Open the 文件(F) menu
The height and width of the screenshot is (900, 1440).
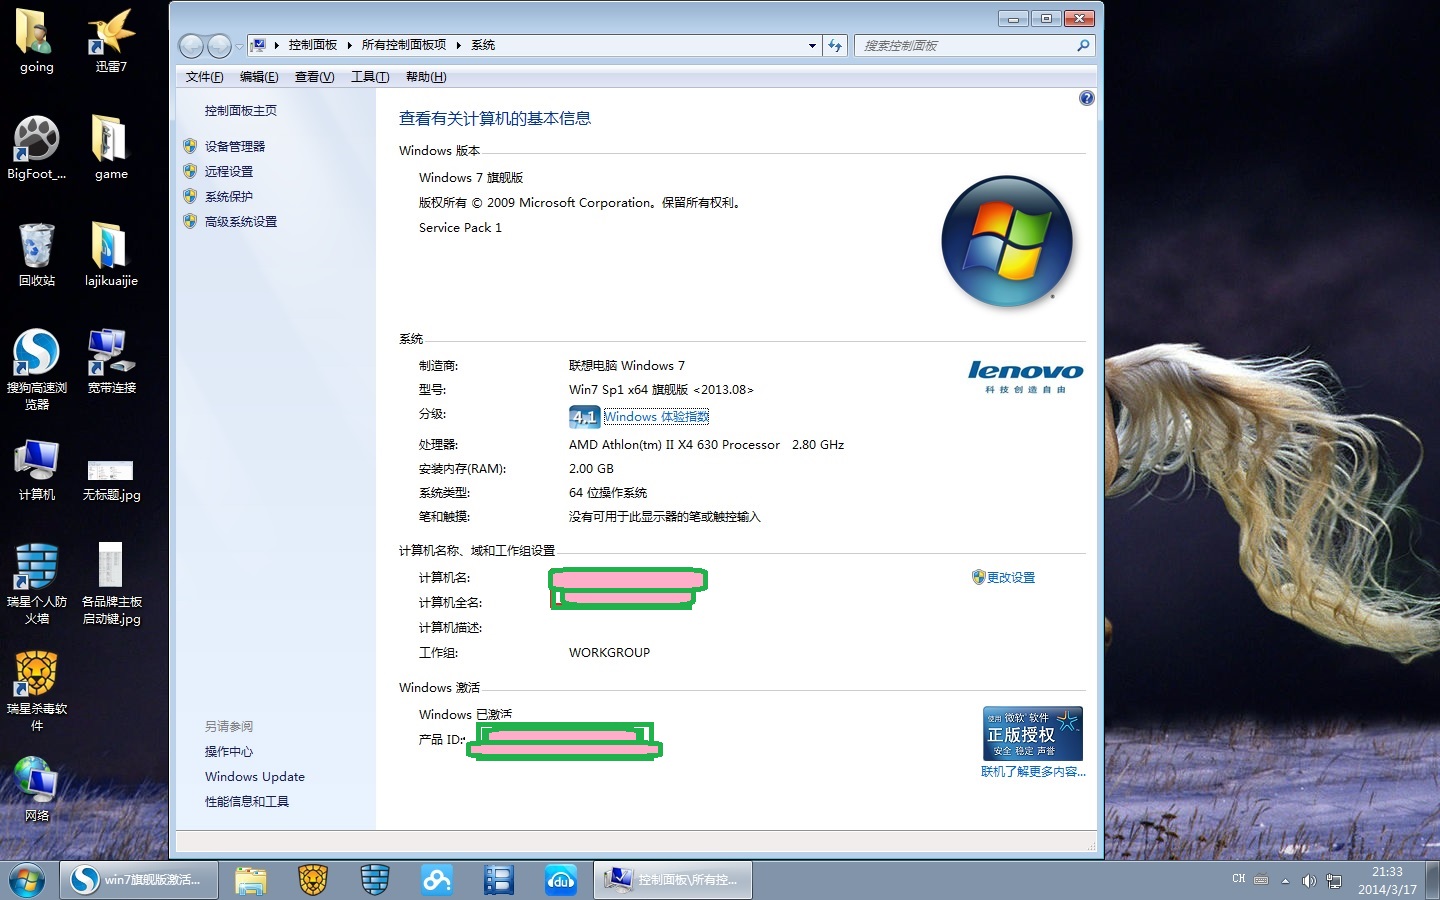[x=204, y=77]
